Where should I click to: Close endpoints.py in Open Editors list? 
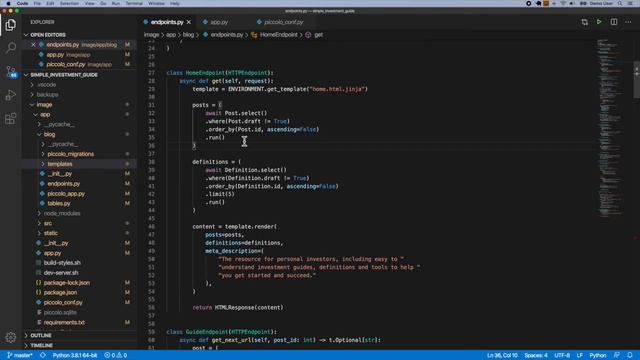point(33,44)
